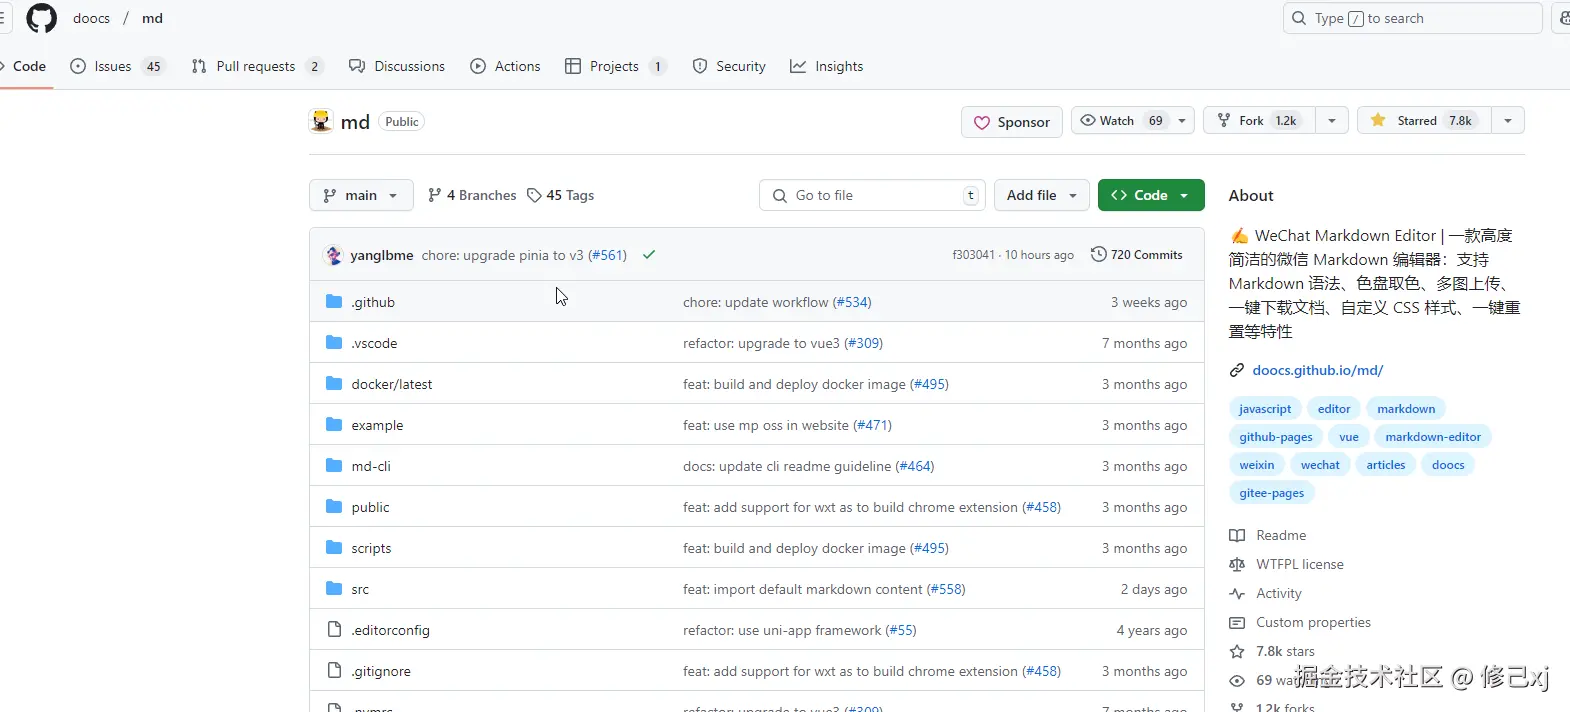1570x712 pixels.
Task: Click the Readme book icon
Action: tap(1237, 535)
